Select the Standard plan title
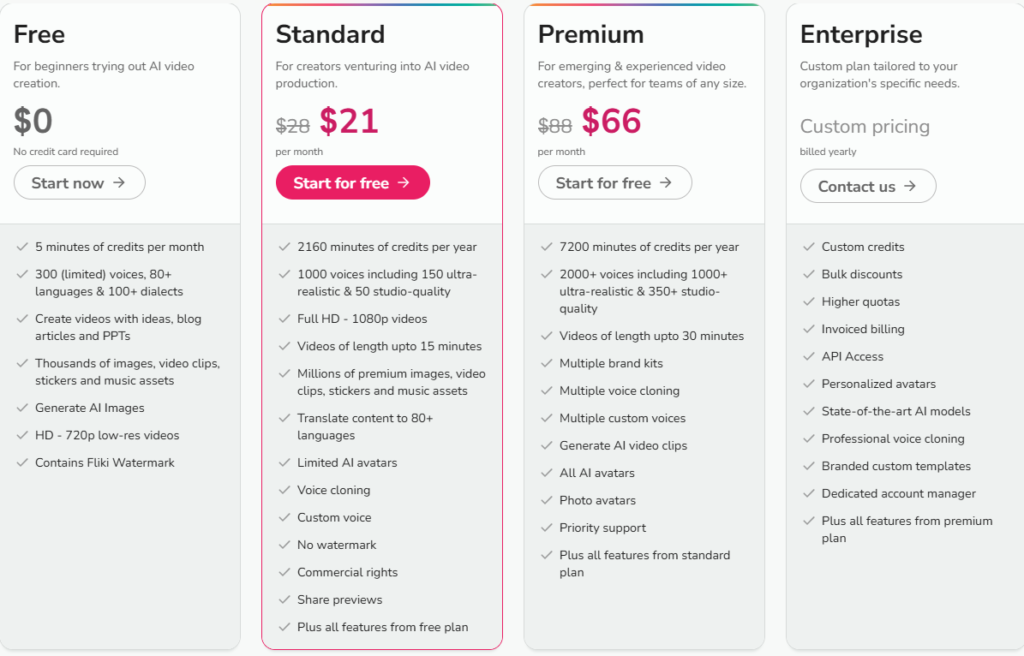Screen dimensions: 1024x656 pos(330,34)
